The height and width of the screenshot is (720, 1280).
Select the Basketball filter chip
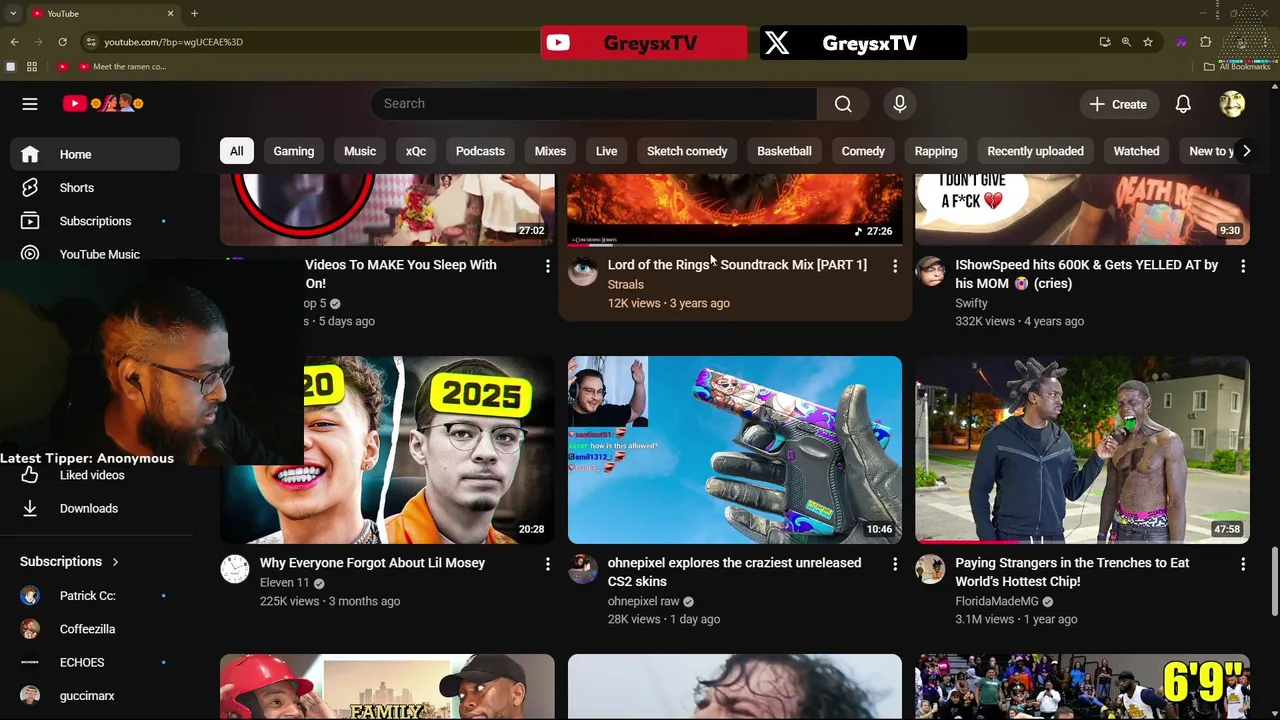(784, 151)
